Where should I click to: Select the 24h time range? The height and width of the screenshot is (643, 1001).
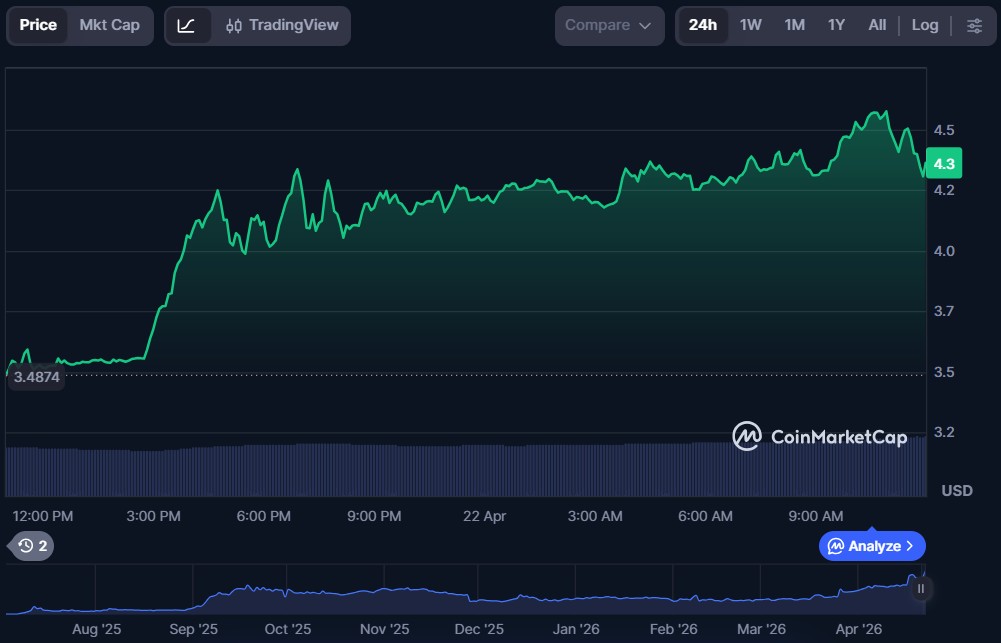(702, 25)
